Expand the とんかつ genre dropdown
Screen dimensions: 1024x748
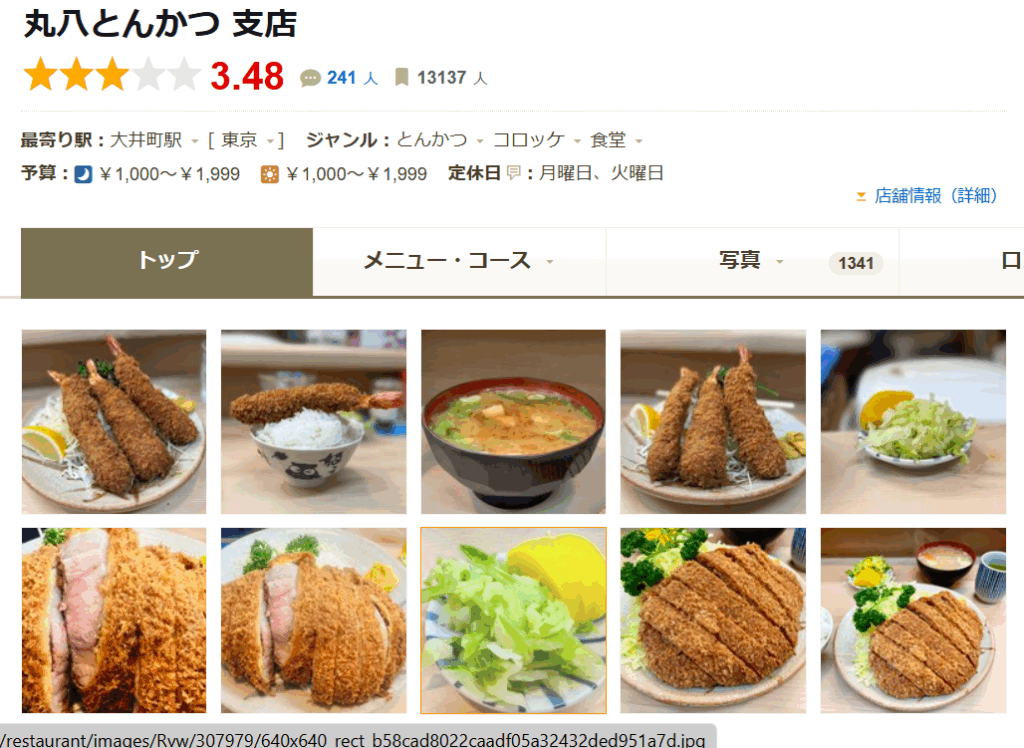[480, 141]
